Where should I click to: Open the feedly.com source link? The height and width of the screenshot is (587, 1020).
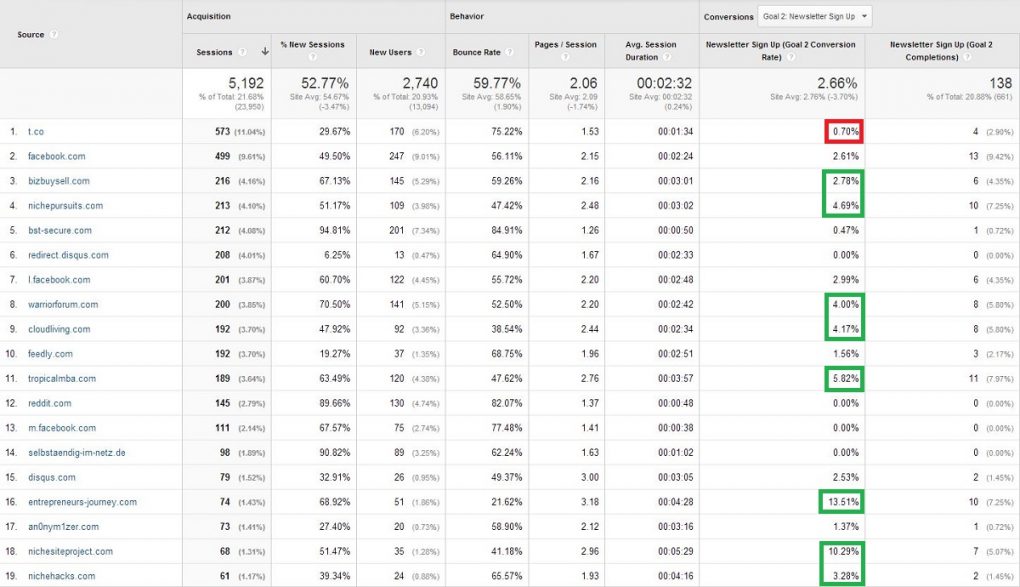pyautogui.click(x=50, y=354)
